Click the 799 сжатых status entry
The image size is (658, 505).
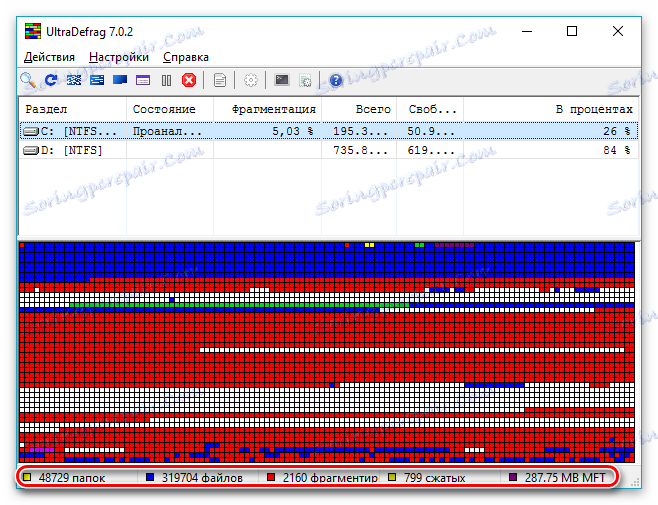click(x=435, y=478)
